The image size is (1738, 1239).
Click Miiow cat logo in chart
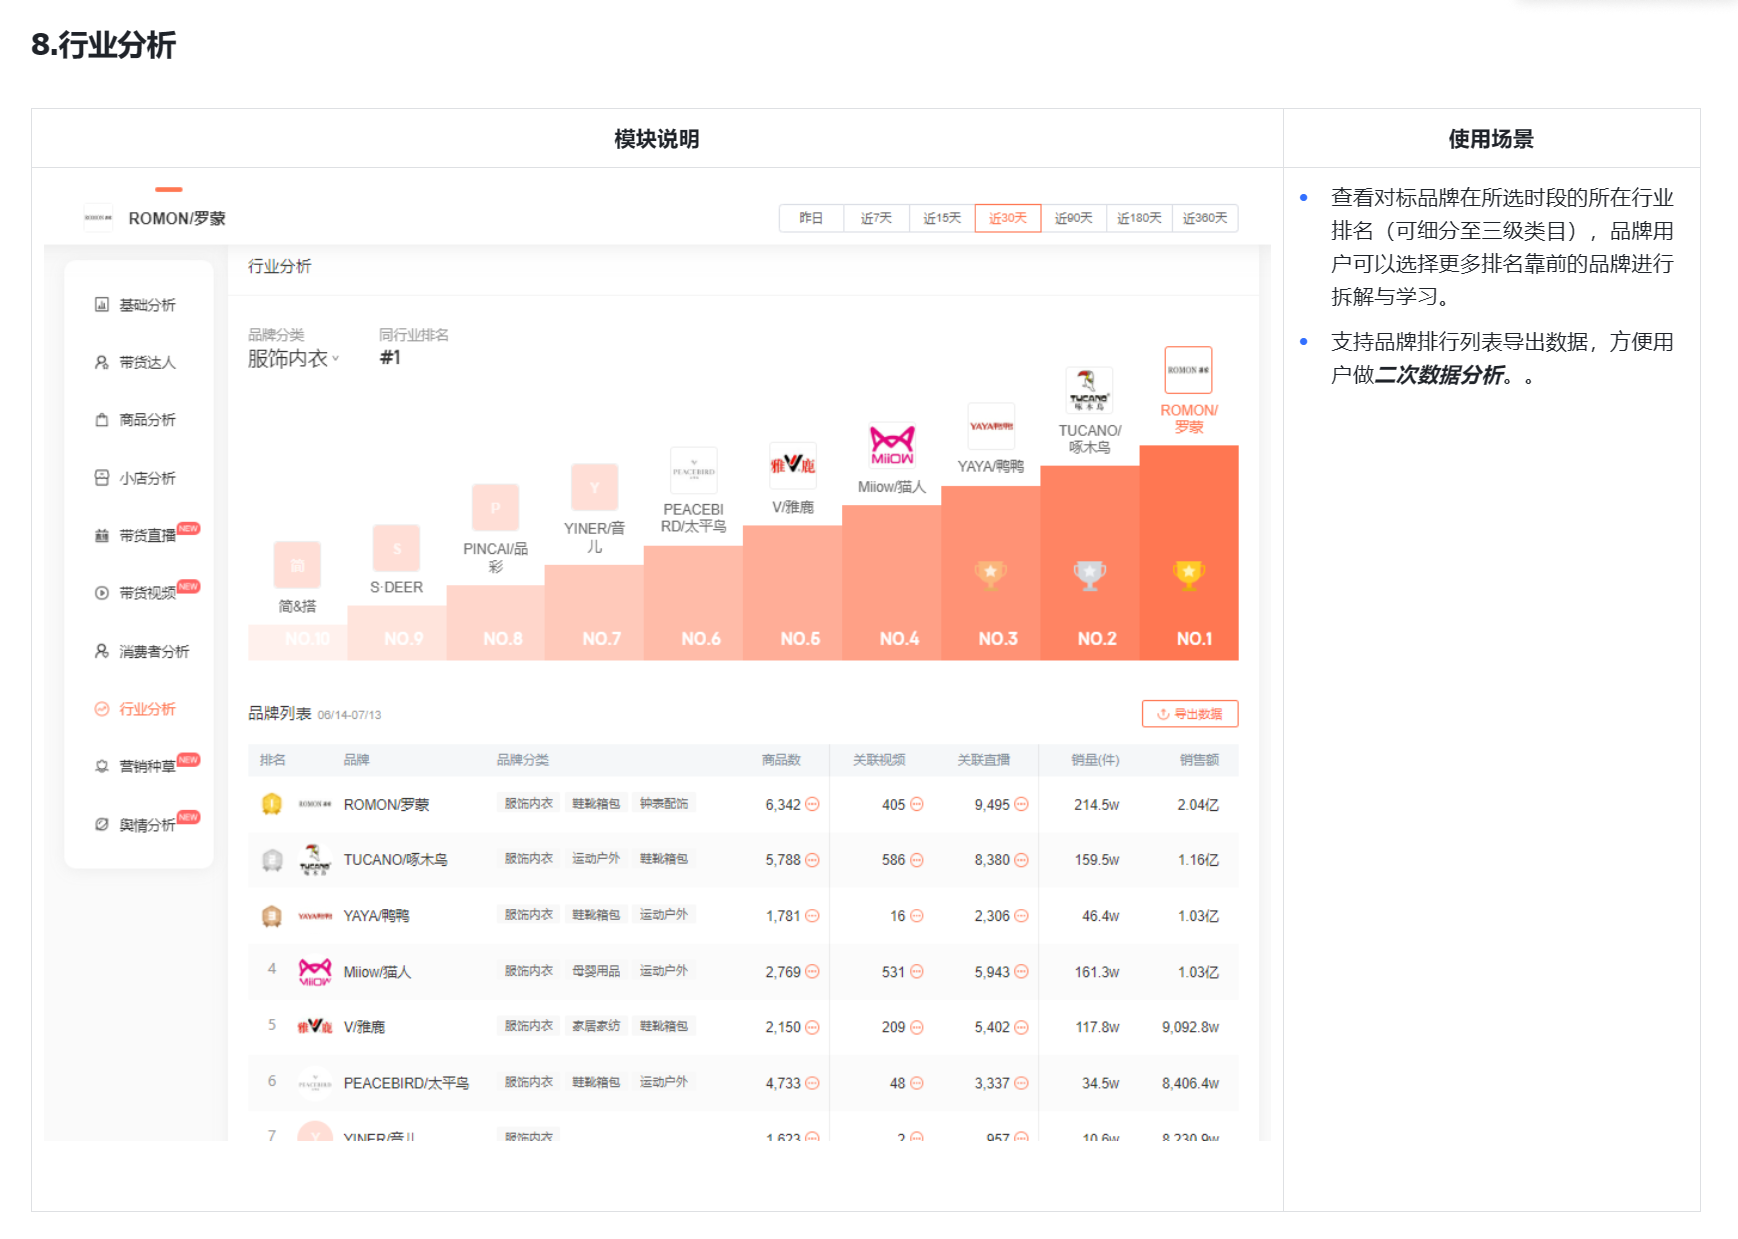click(x=892, y=446)
